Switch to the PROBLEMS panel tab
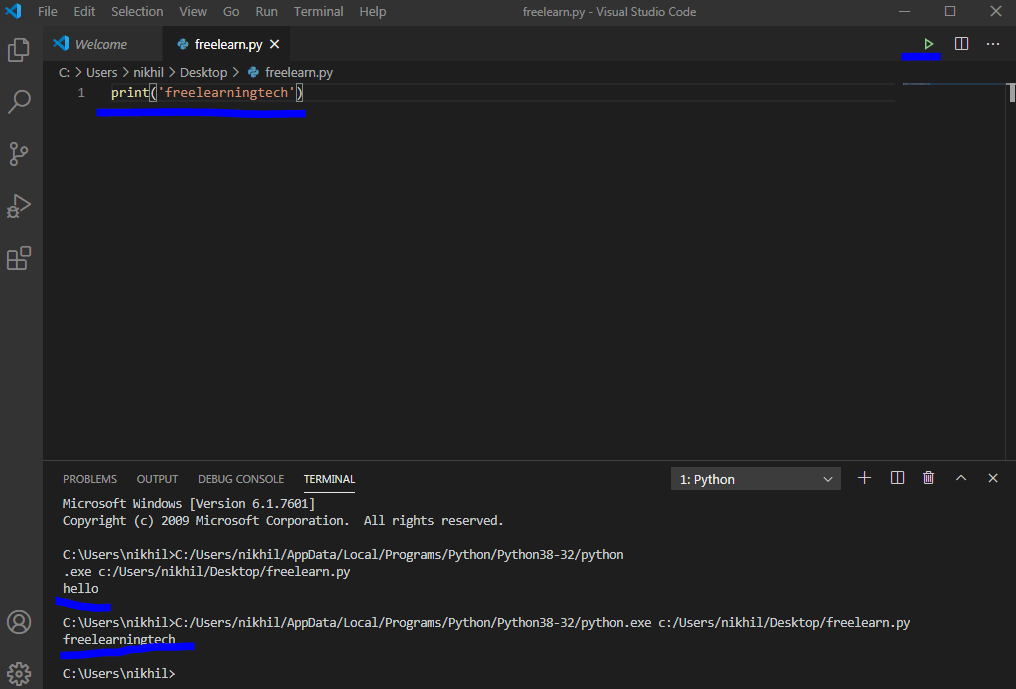Image resolution: width=1016 pixels, height=689 pixels. click(x=89, y=479)
